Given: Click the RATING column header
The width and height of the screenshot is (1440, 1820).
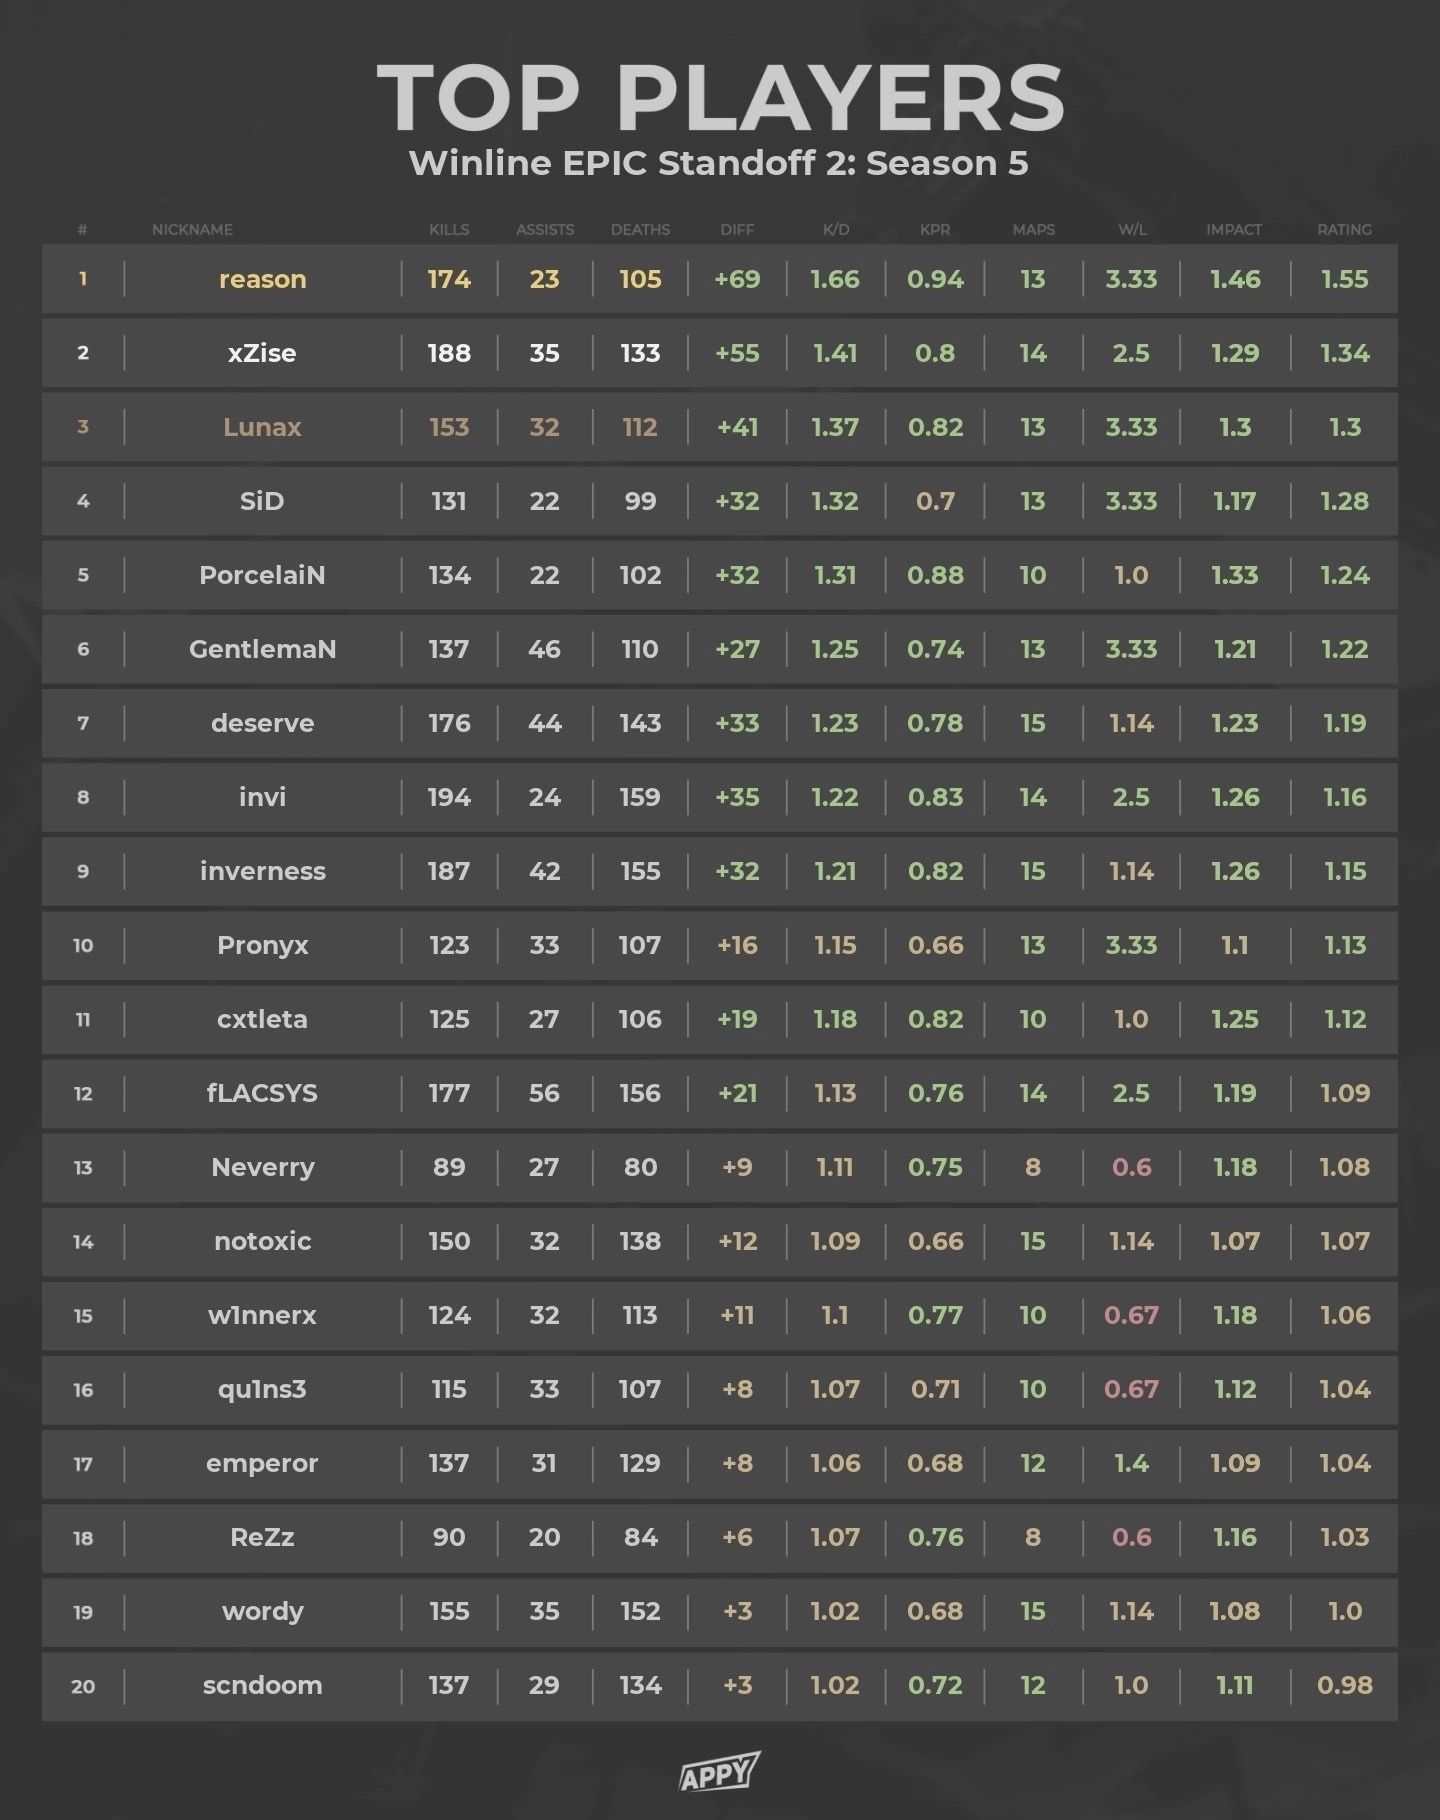Looking at the screenshot, I should point(1344,230).
